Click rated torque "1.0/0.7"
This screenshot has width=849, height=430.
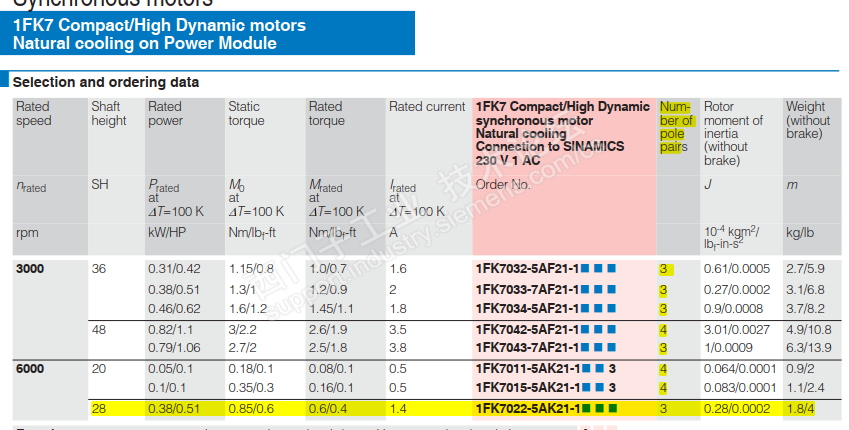328,269
